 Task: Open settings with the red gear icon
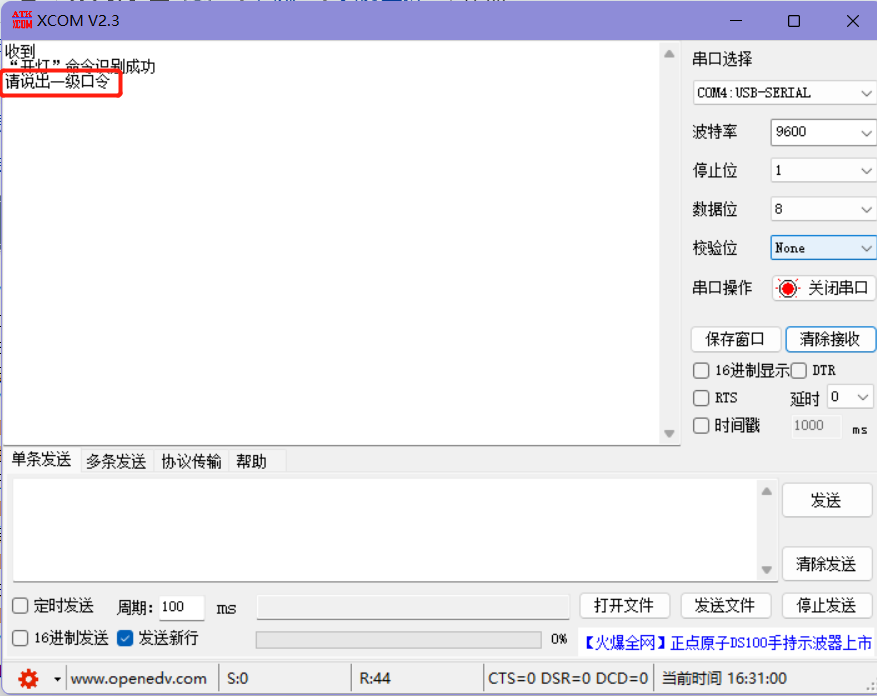pyautogui.click(x=28, y=679)
